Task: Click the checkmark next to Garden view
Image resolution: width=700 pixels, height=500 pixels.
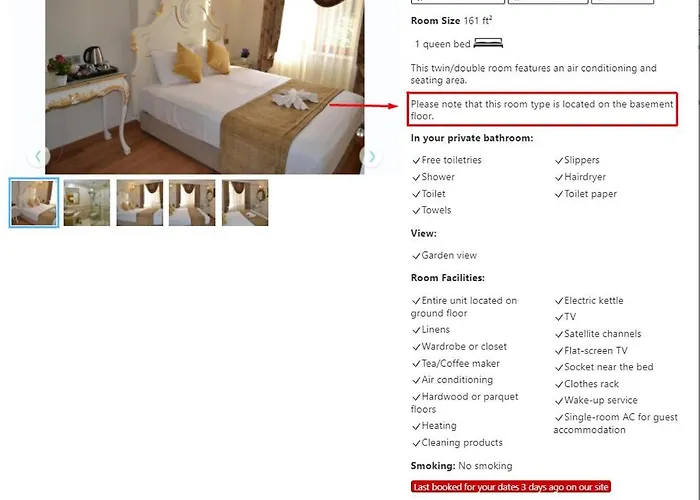Action: tap(416, 256)
